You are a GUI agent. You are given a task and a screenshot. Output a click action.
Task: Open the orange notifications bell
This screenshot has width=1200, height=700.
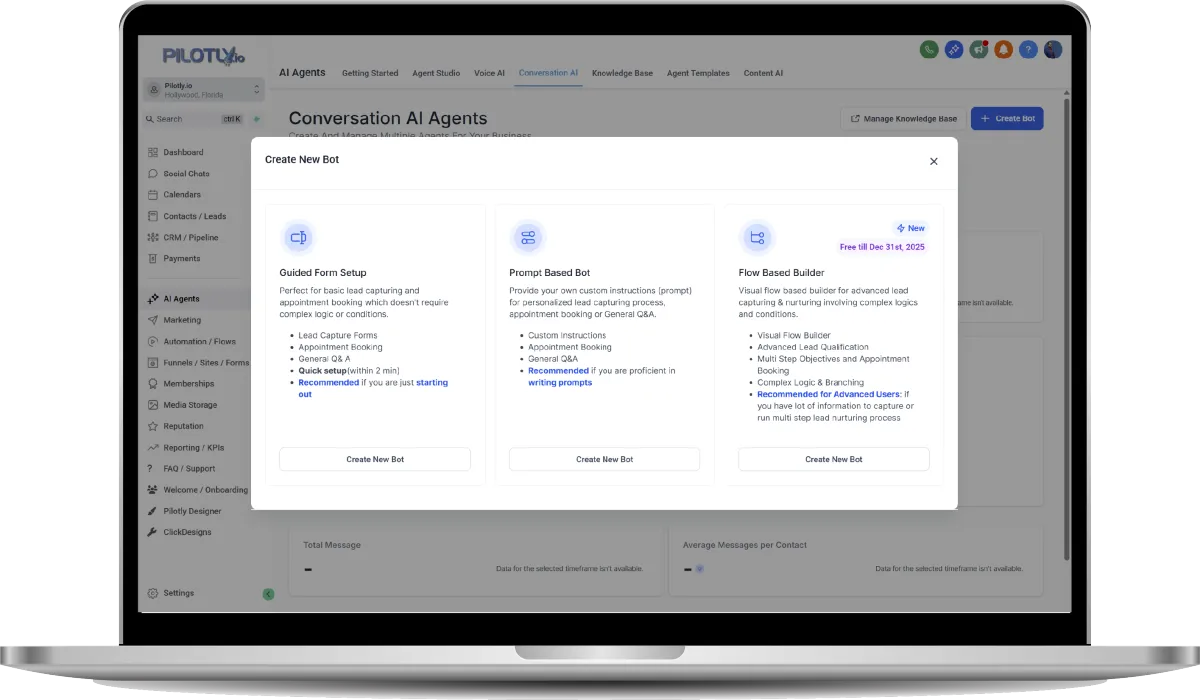click(1003, 49)
